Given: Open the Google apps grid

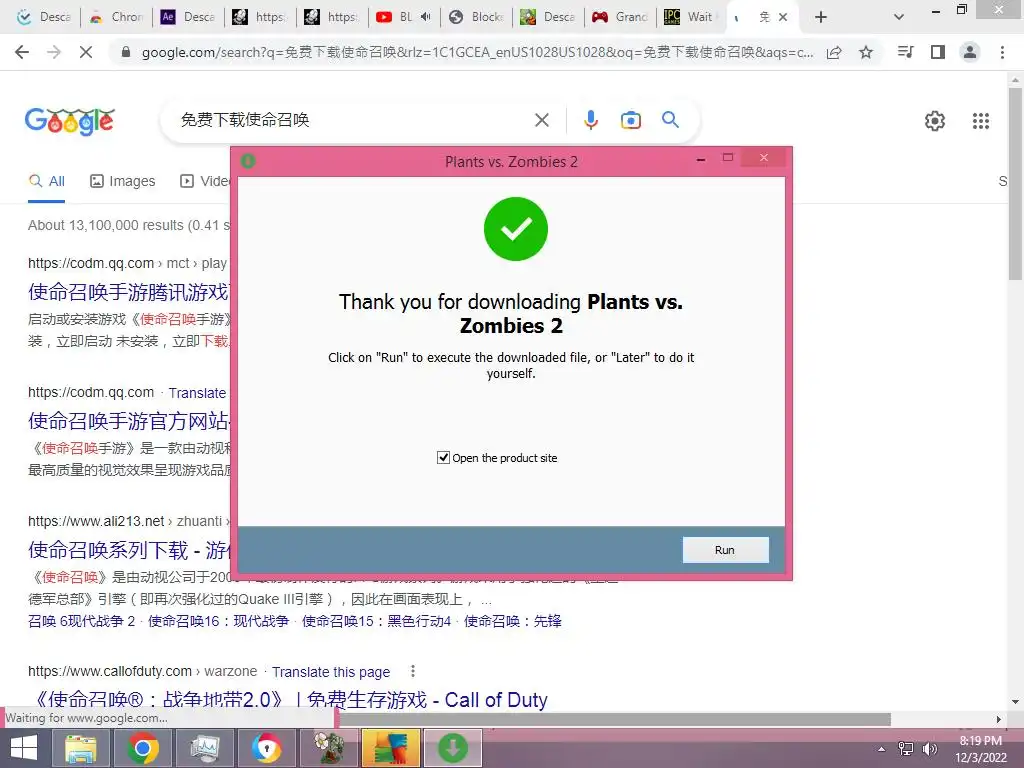Looking at the screenshot, I should 980,121.
